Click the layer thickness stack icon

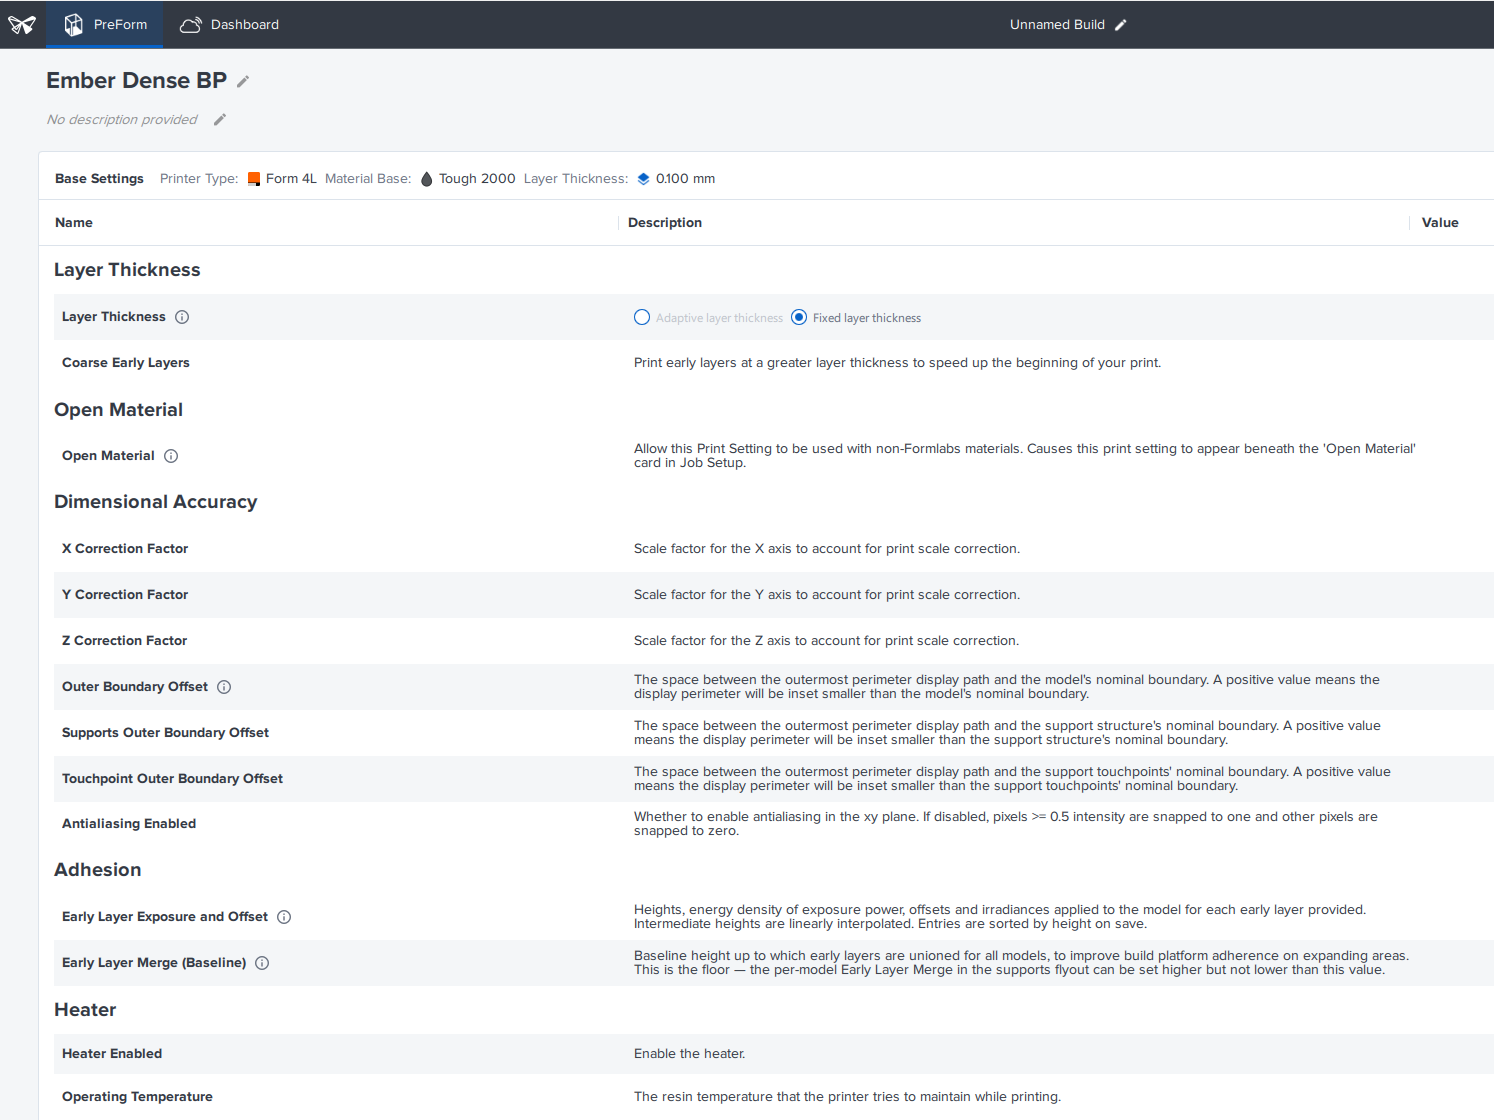pos(644,179)
